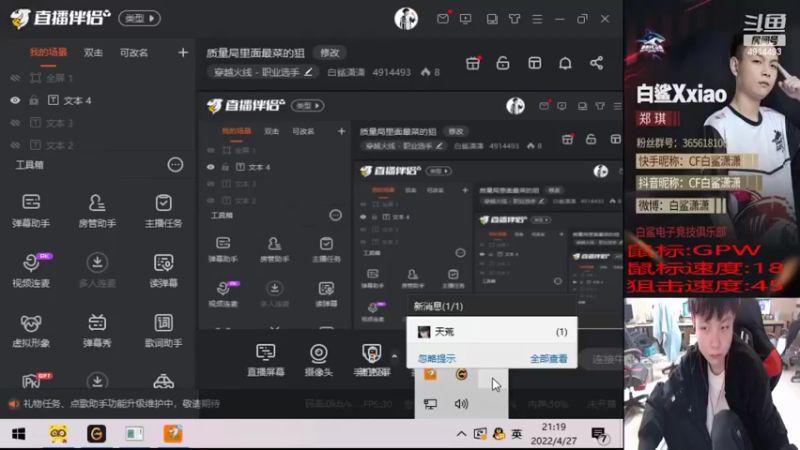The width and height of the screenshot is (800, 450).
Task: Show the hidden 全屏 1 source
Action: click(x=15, y=78)
